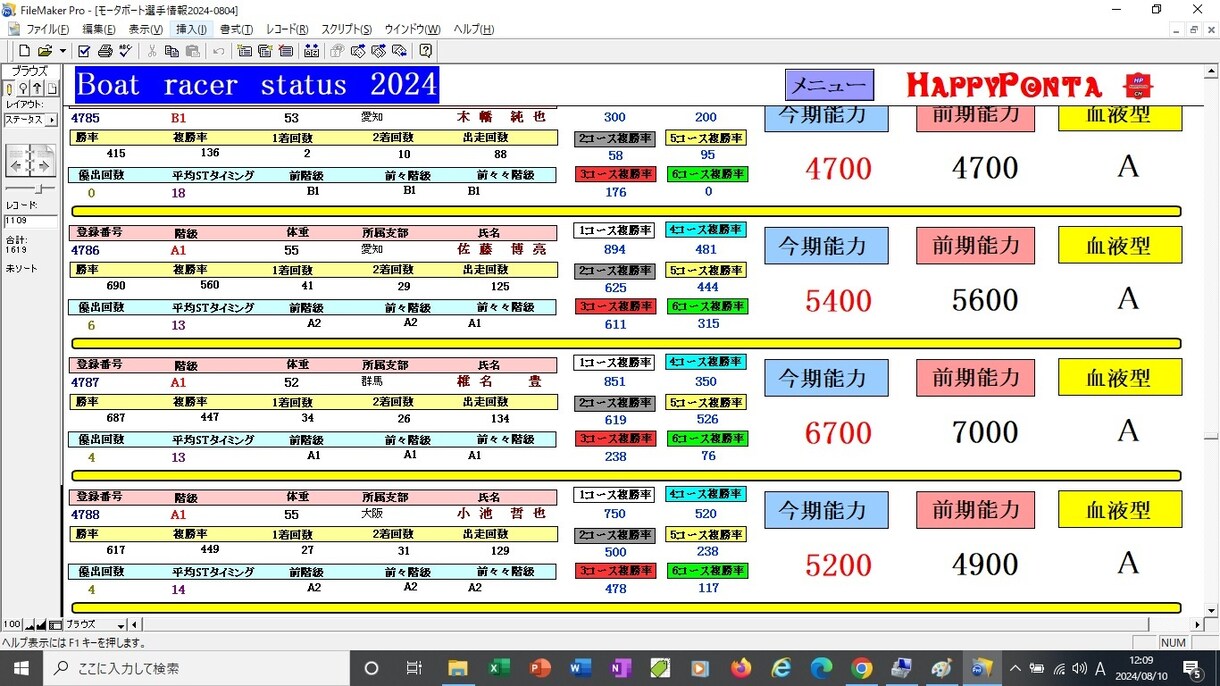Open the ブラウズ mode popup at bottom
1220x686 pixels.
96,625
